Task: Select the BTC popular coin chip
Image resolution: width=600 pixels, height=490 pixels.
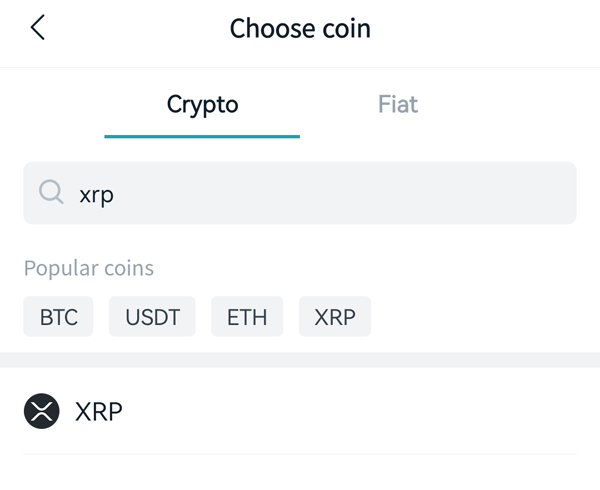Action: click(x=58, y=316)
